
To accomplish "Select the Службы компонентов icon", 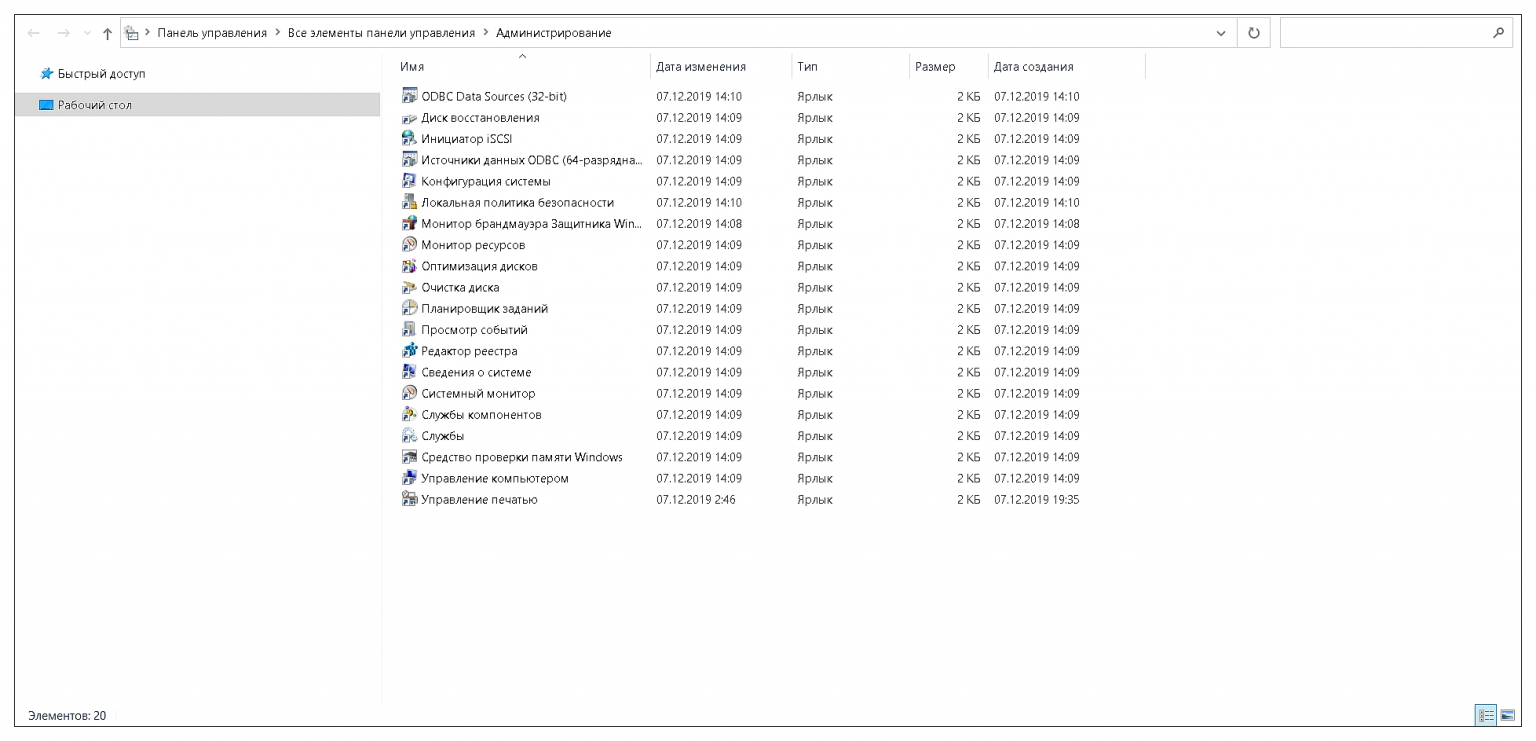I will (x=408, y=415).
